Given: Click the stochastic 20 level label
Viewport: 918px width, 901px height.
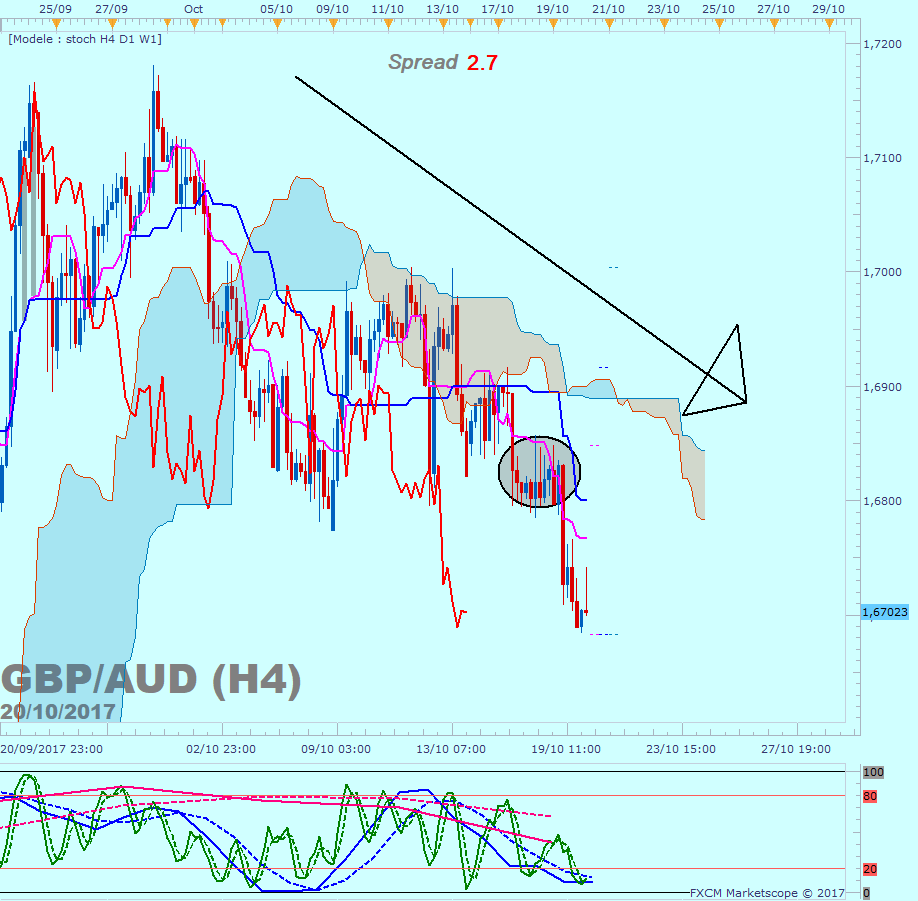Looking at the screenshot, I should (870, 869).
